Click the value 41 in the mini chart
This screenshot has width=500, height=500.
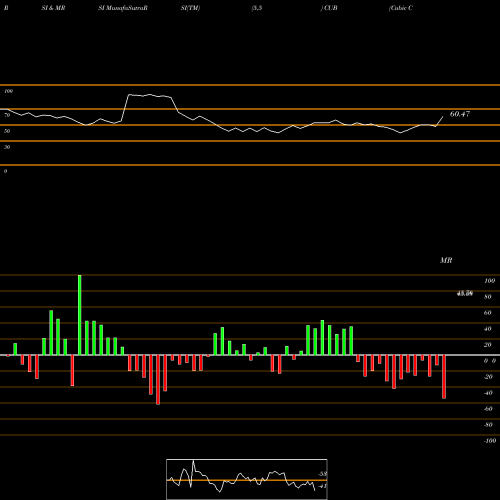pos(322,486)
